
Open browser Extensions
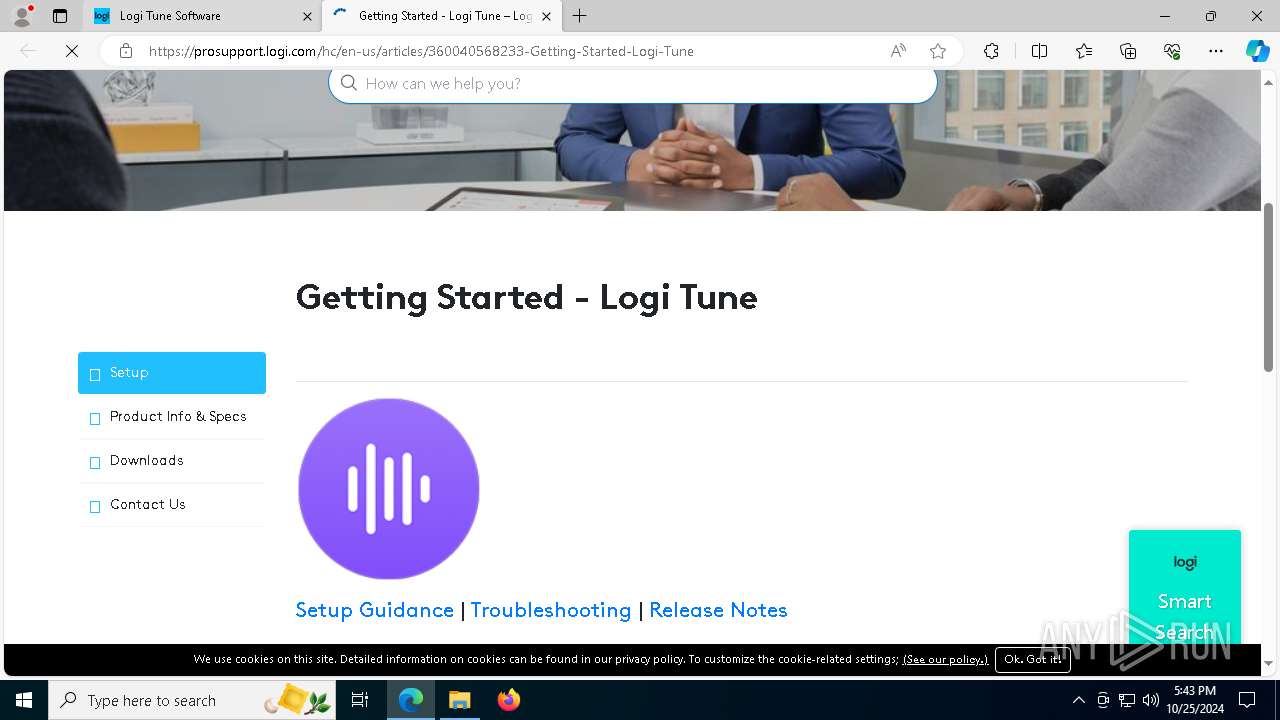point(991,51)
